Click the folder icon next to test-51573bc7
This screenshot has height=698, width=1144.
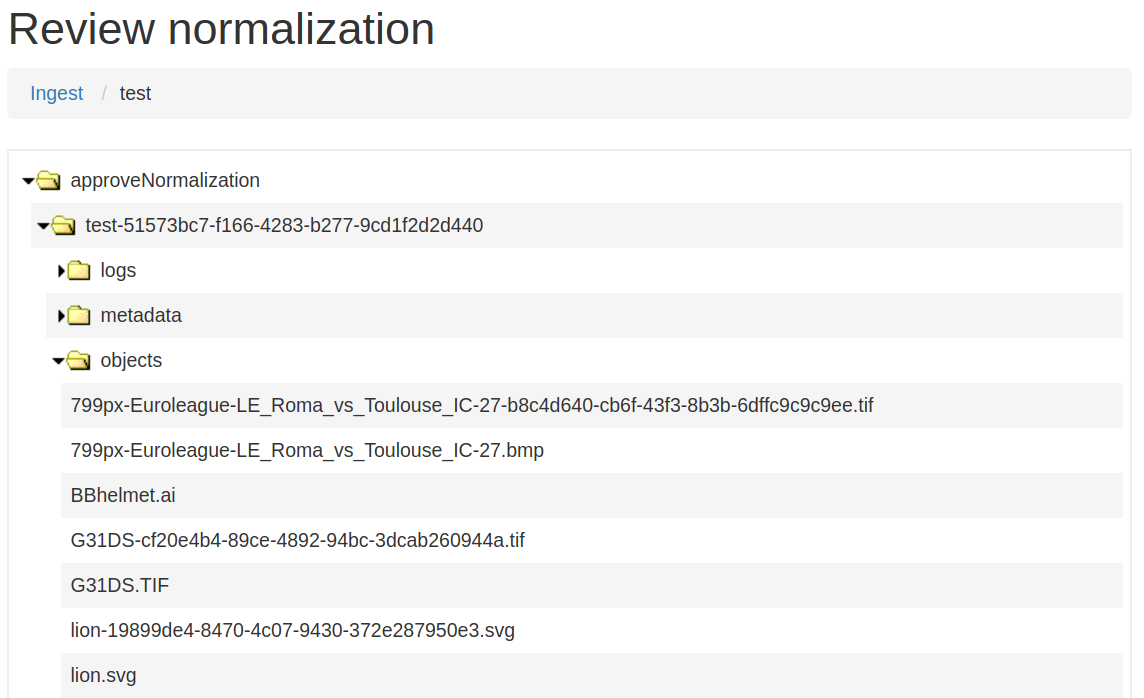click(63, 226)
